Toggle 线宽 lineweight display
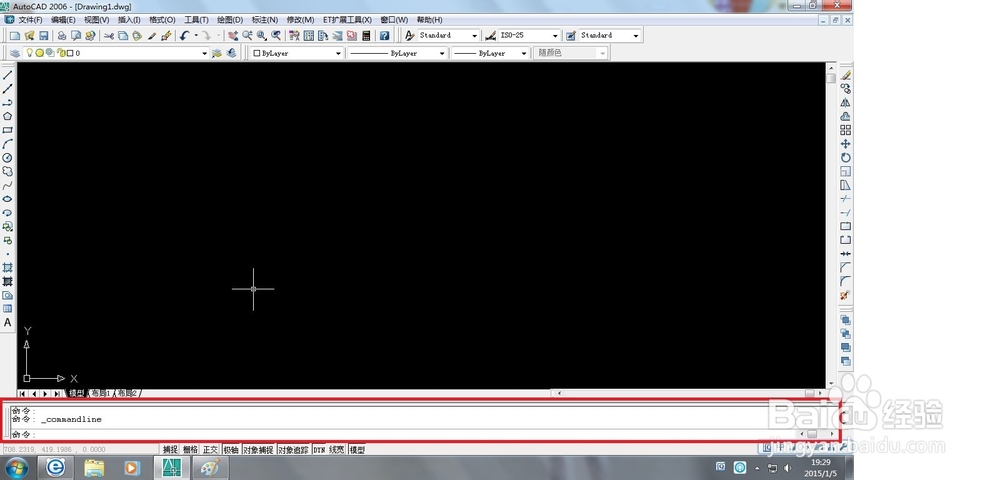Viewport: 1000px width, 480px height. point(337,450)
